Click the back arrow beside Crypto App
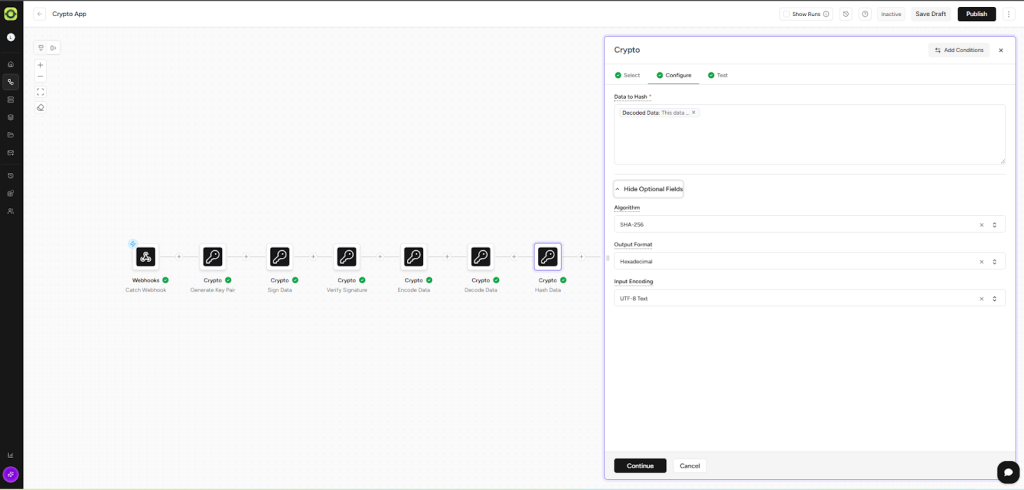The image size is (1024, 490). [40, 14]
